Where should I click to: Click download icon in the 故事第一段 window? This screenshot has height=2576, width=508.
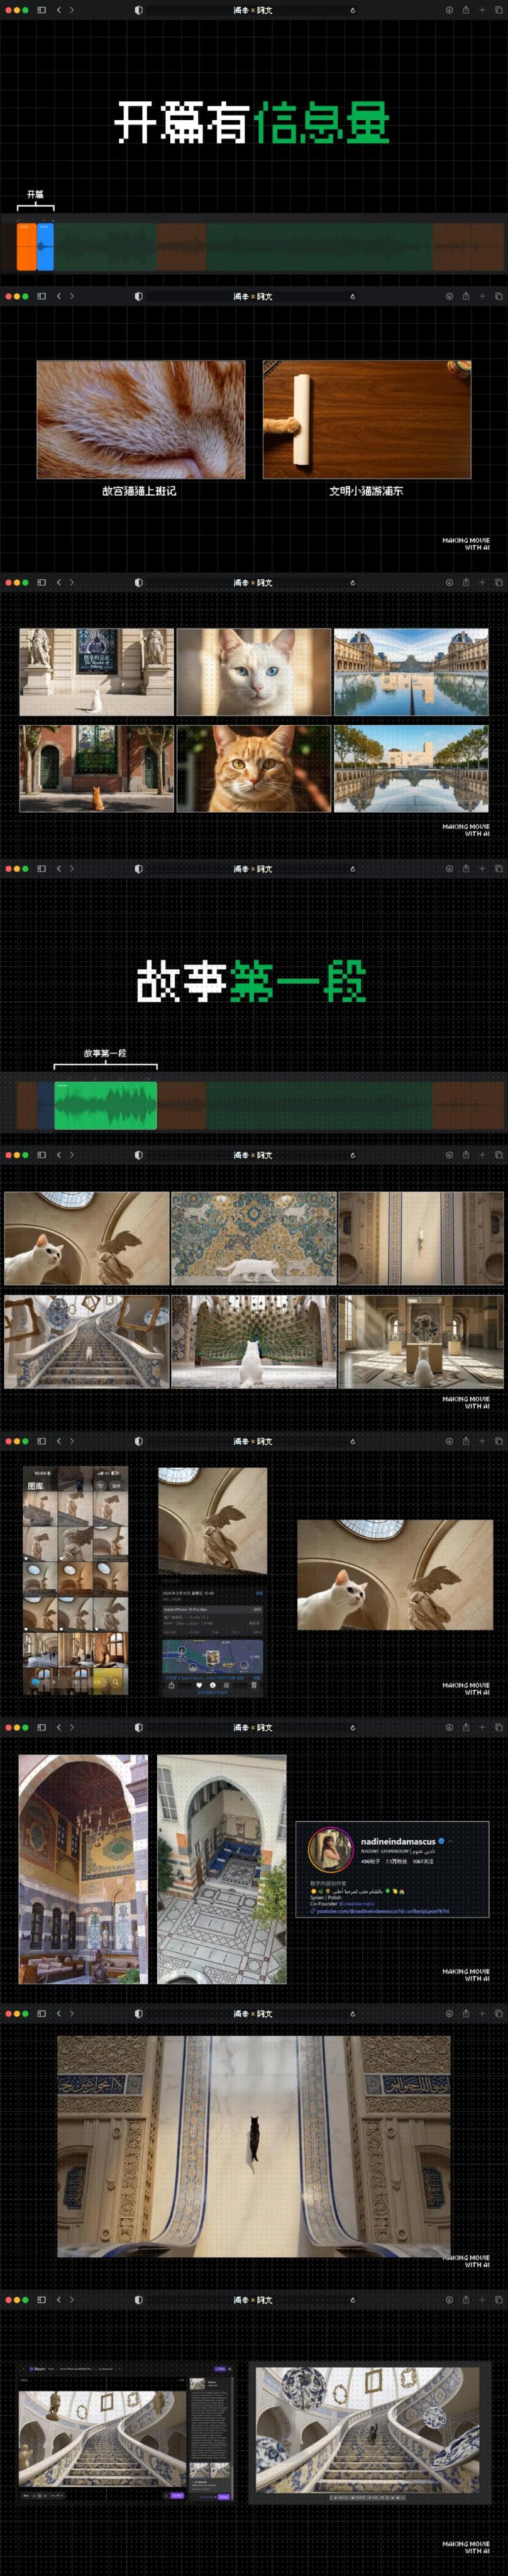[x=449, y=869]
